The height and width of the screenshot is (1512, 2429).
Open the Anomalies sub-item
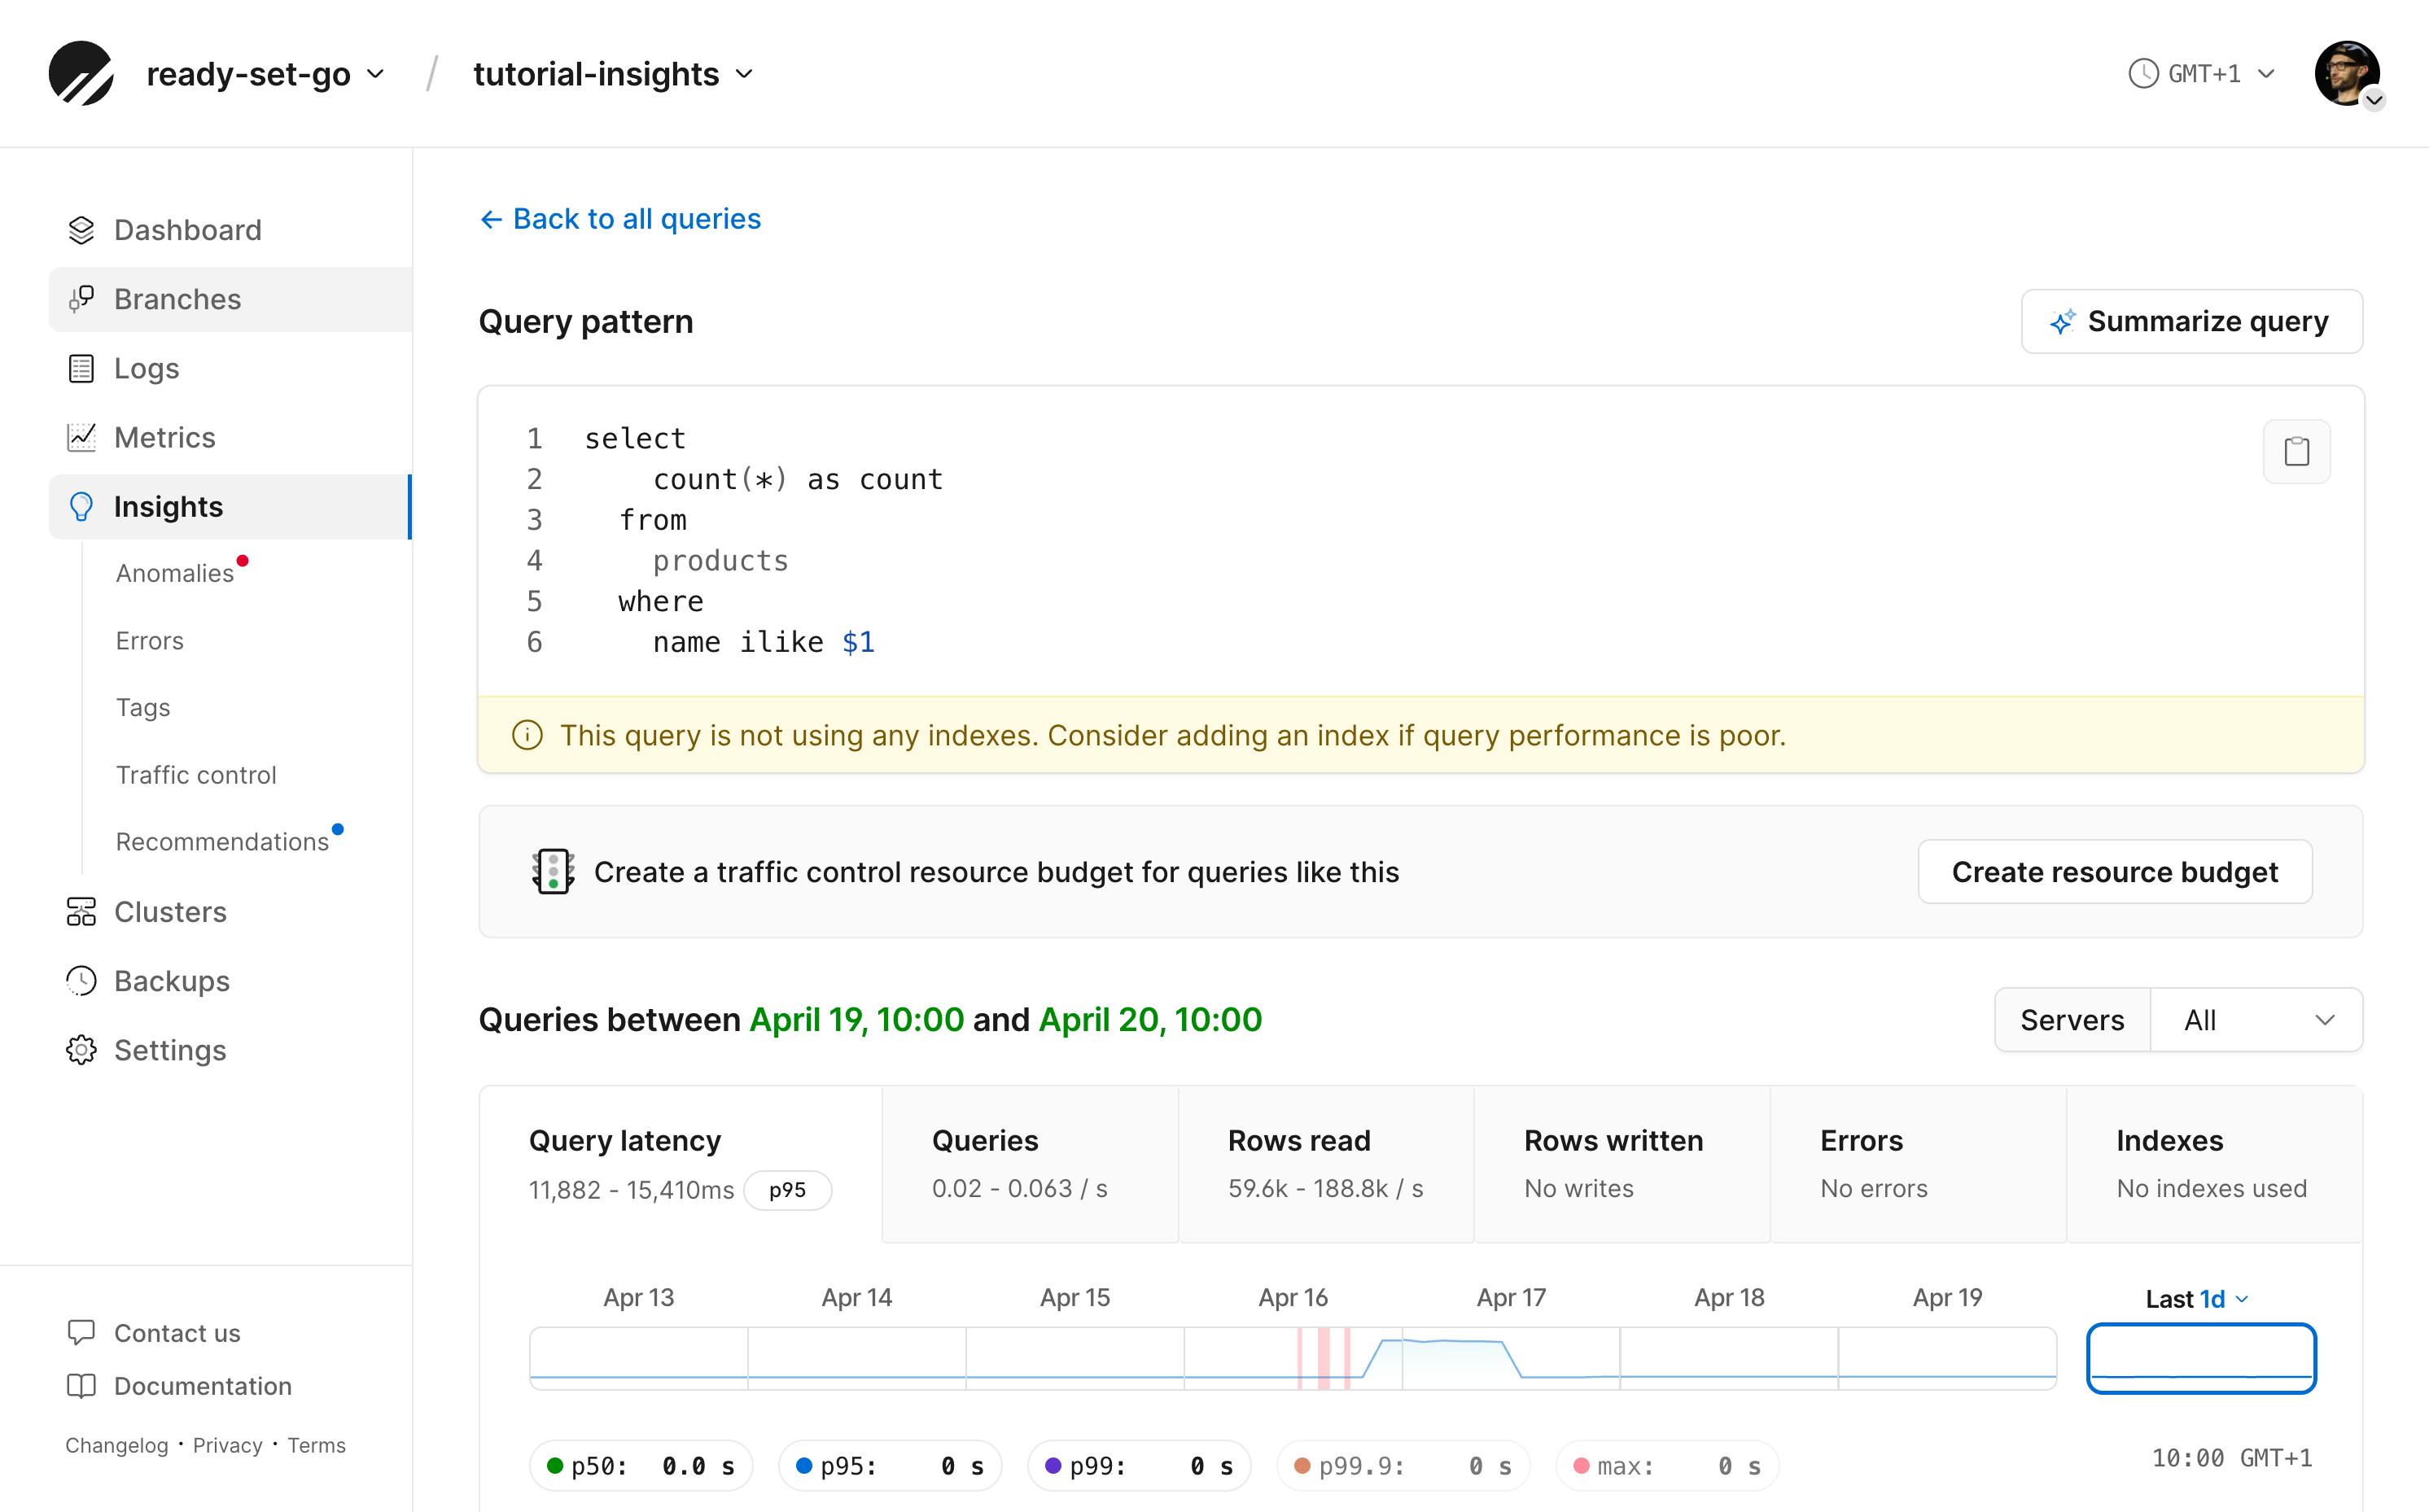(x=175, y=573)
